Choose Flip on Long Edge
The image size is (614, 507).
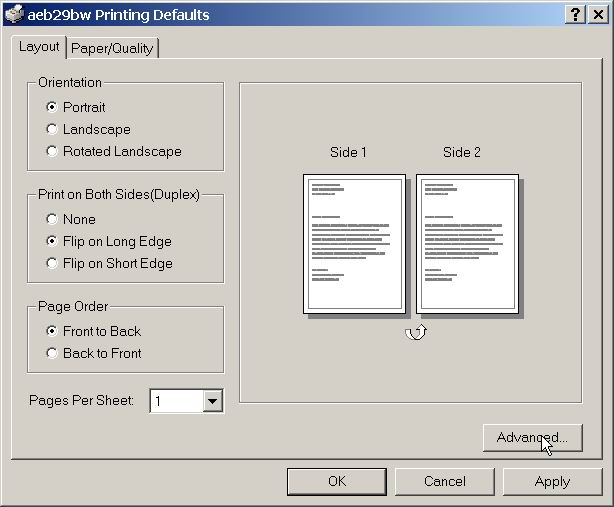coord(109,241)
